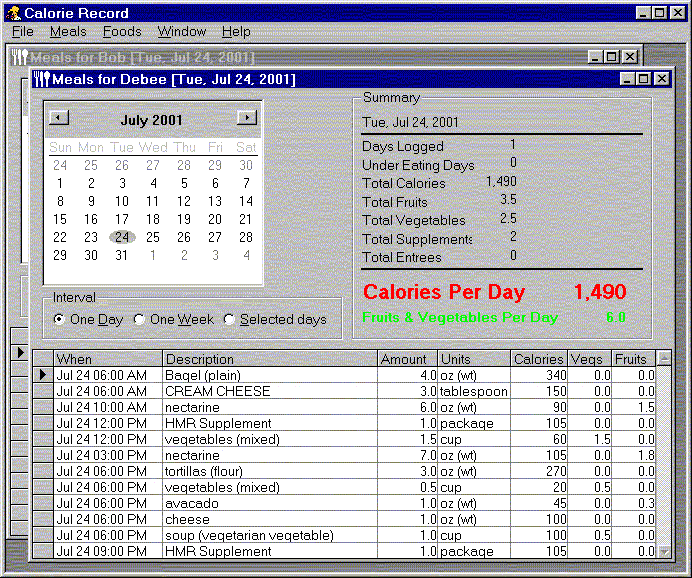Screen dimensions: 692x578
Task: Maximize the Meals for Debee window
Action: tap(643, 79)
